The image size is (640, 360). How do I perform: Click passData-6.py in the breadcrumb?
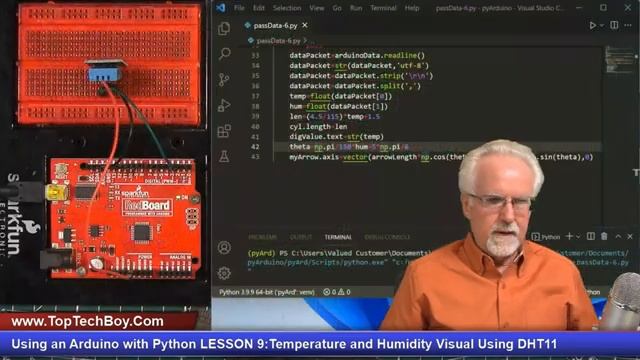[x=278, y=40]
